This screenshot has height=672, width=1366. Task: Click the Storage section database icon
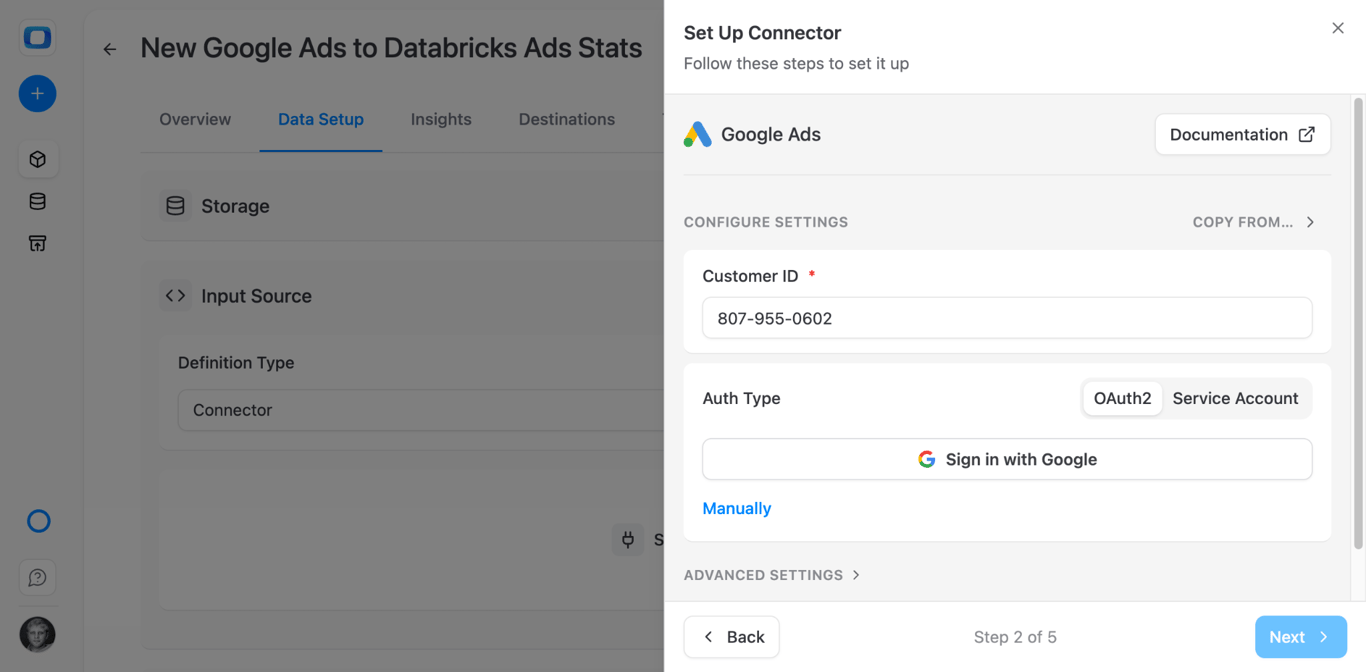pos(175,206)
